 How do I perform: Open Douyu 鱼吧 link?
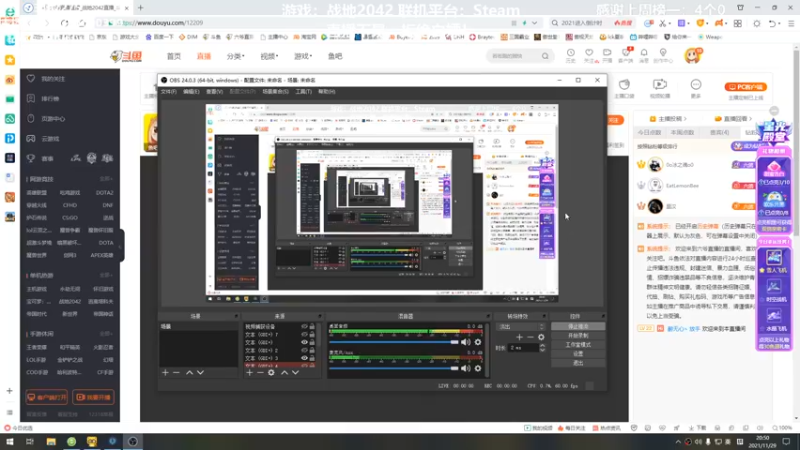(x=335, y=56)
